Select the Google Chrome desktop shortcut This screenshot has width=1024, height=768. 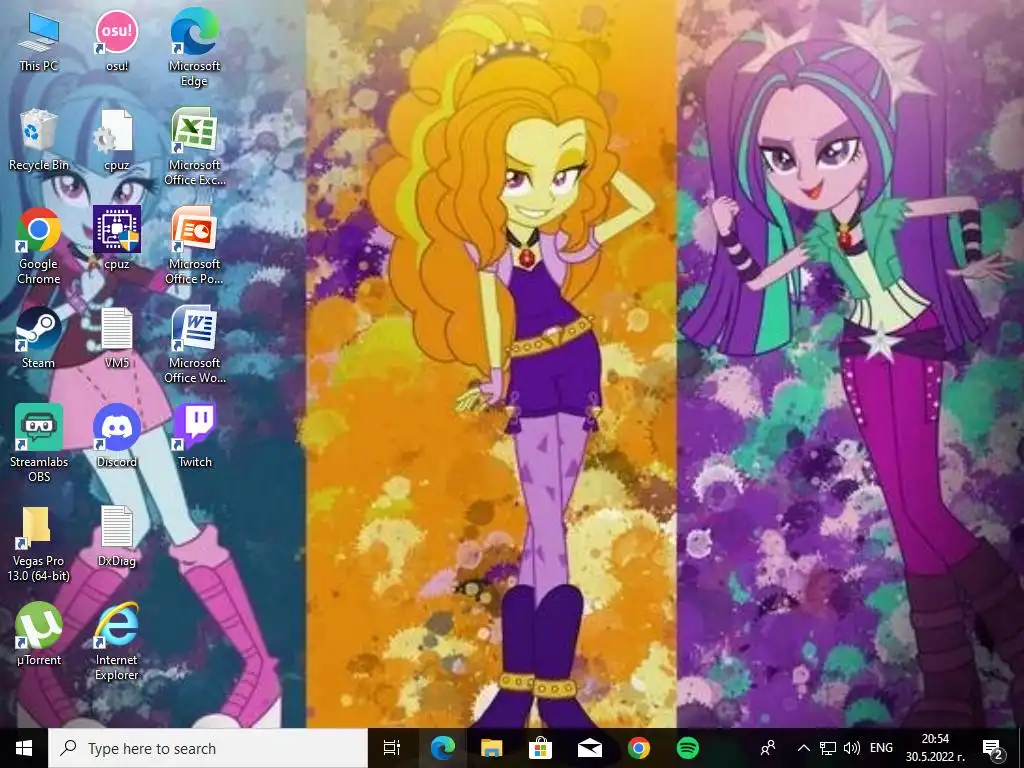click(39, 246)
